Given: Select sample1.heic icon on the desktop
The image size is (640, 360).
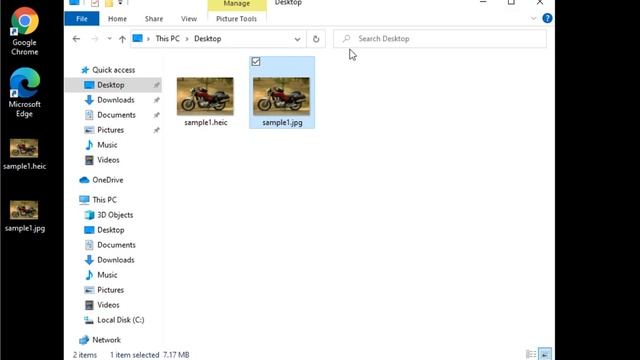Looking at the screenshot, I should point(24,154).
